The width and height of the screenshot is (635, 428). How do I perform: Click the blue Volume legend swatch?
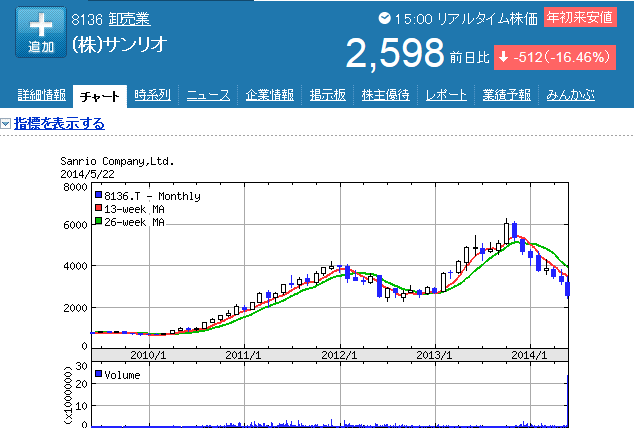[98, 373]
